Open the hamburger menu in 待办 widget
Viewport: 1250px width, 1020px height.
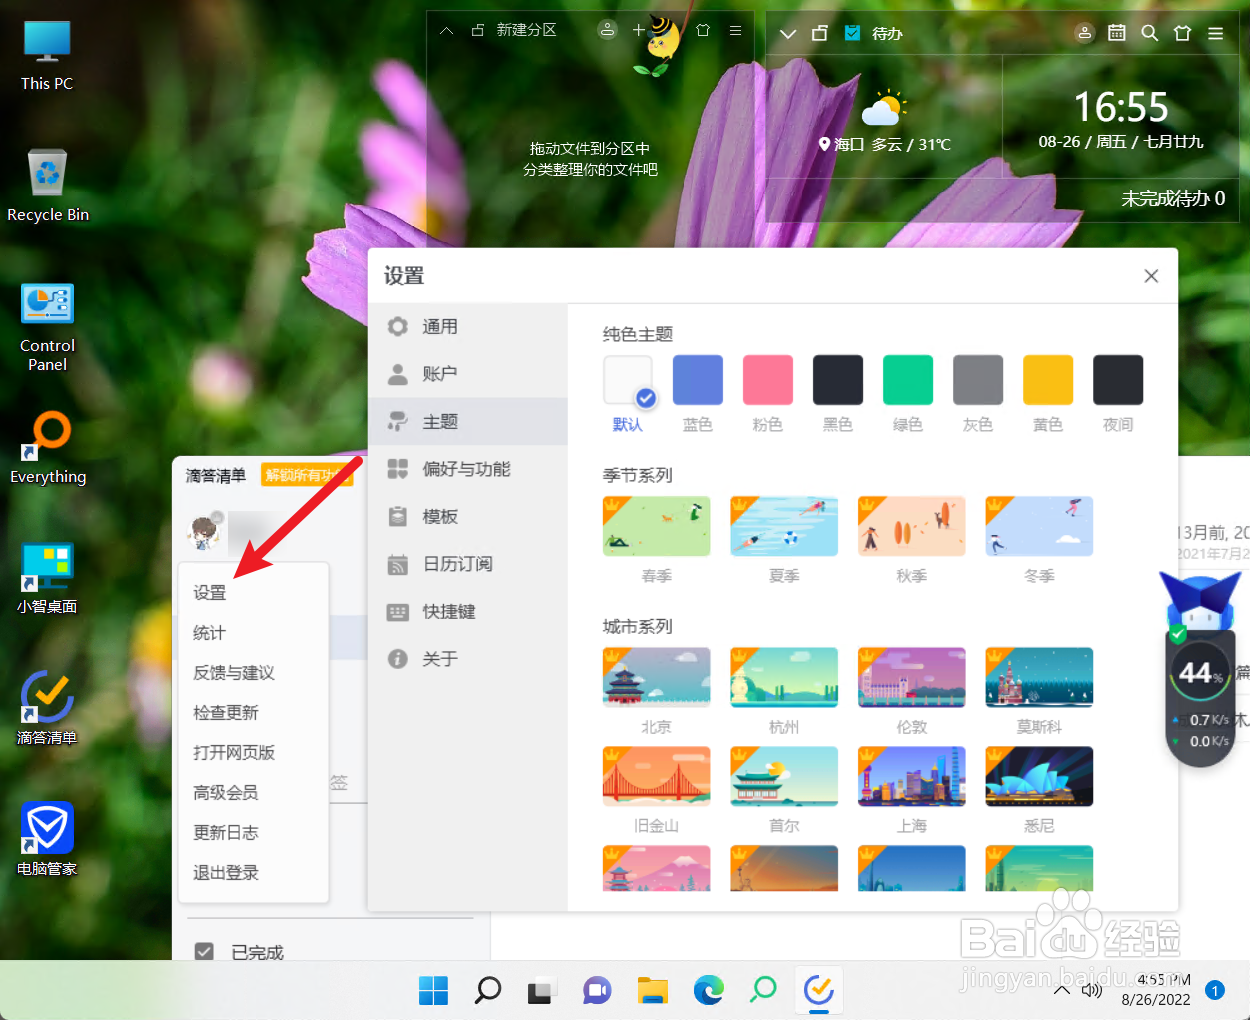pyautogui.click(x=1216, y=33)
